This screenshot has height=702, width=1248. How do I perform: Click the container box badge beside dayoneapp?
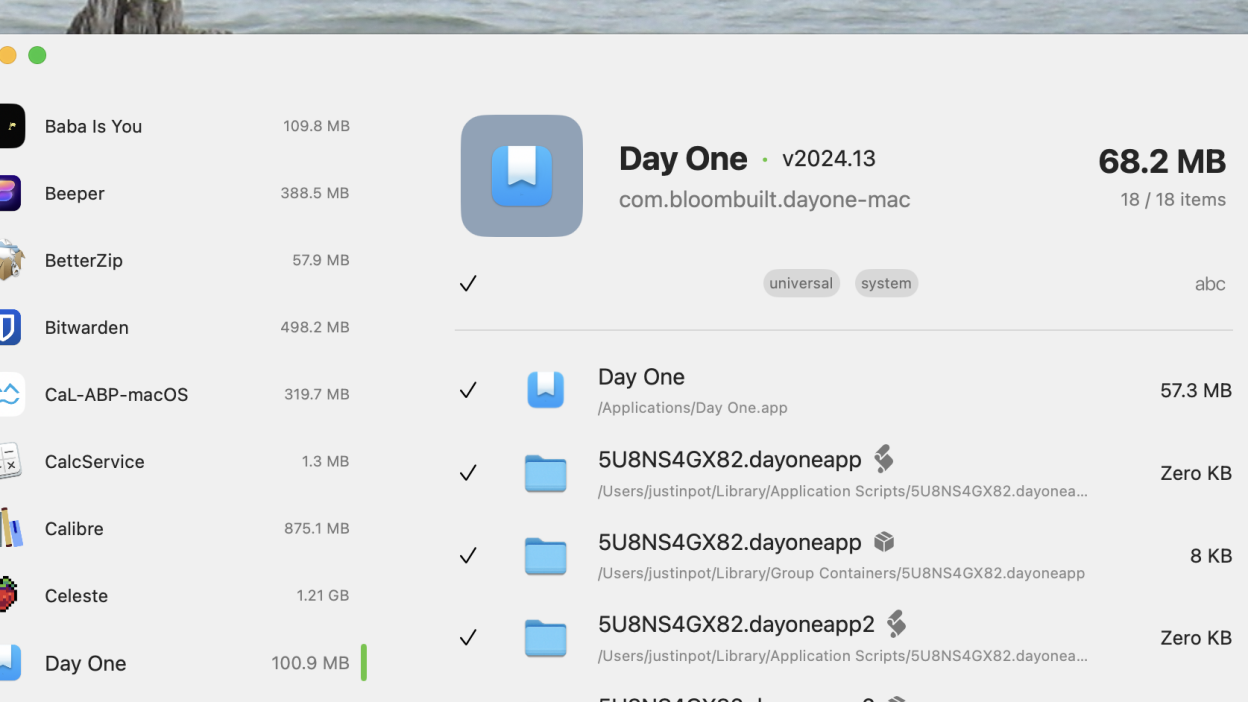pyautogui.click(x=884, y=542)
